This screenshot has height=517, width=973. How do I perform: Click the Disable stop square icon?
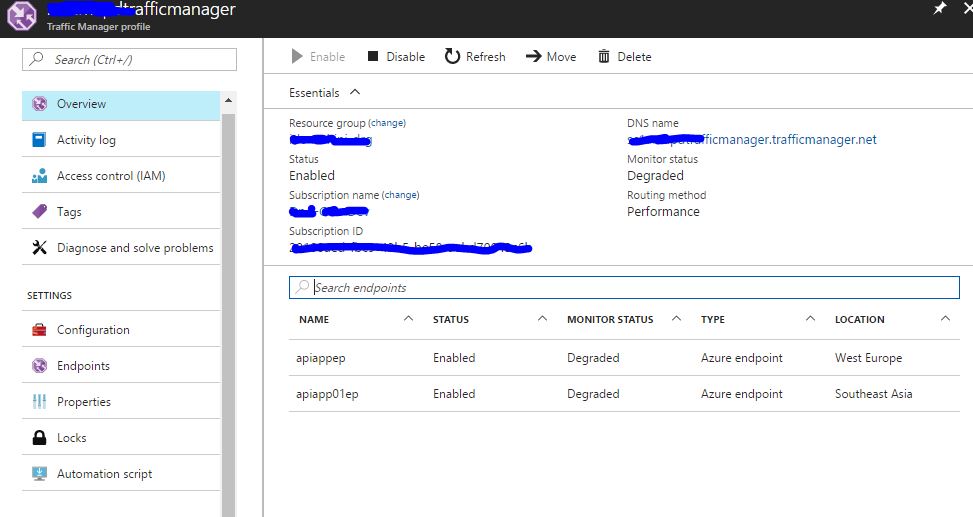[373, 56]
